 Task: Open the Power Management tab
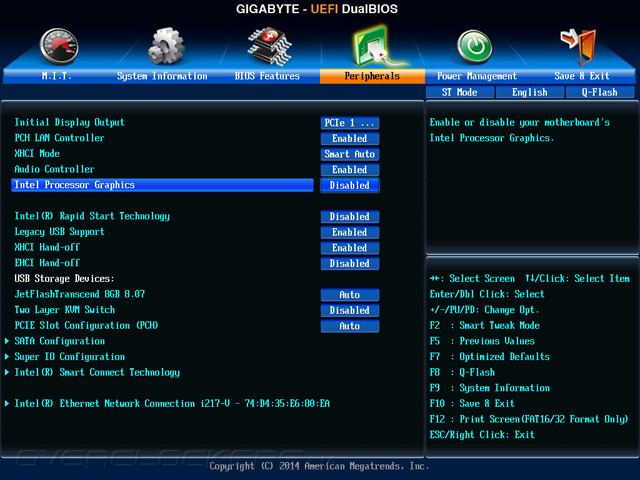click(477, 76)
